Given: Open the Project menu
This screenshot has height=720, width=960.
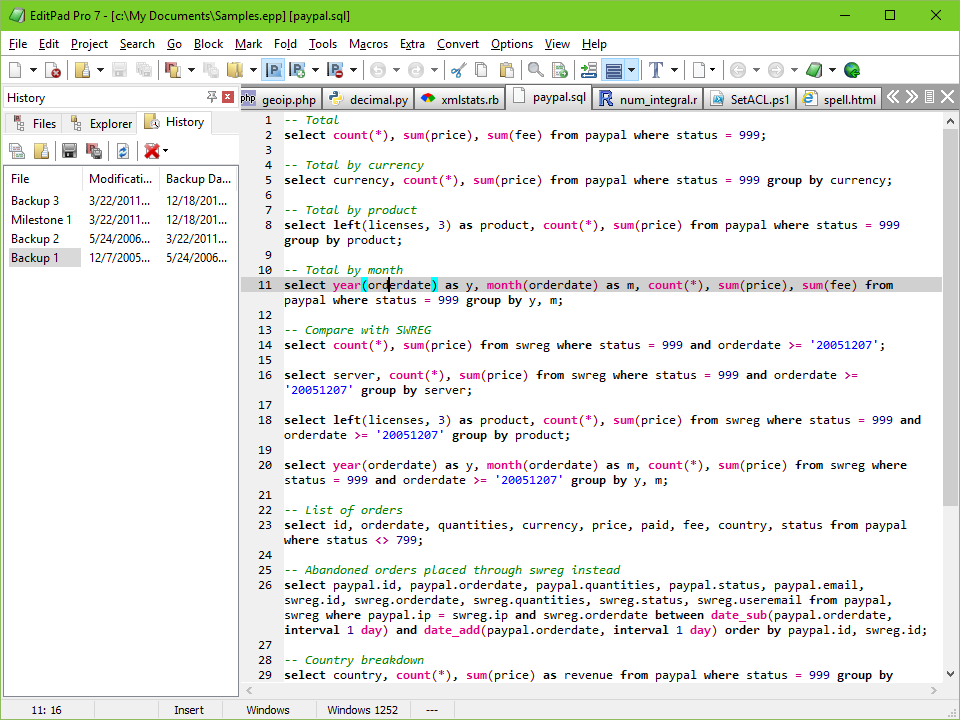Looking at the screenshot, I should coord(89,44).
